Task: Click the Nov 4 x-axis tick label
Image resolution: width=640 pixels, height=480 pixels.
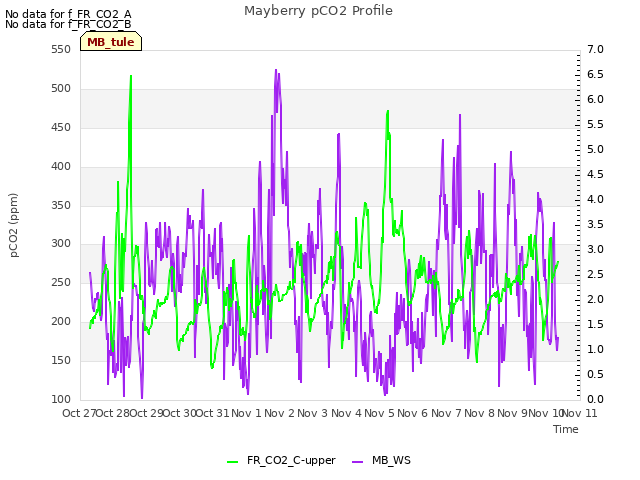Action: pyautogui.click(x=346, y=413)
